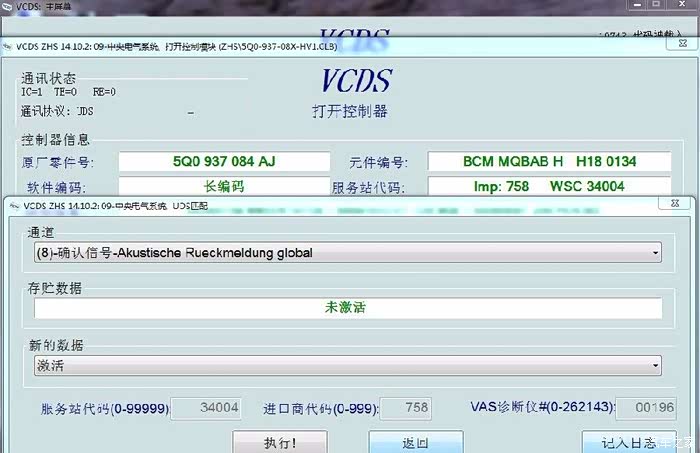This screenshot has width=700, height=453.
Task: Open the new data (新的数据) dropdown showing 激活
Action: point(348,366)
